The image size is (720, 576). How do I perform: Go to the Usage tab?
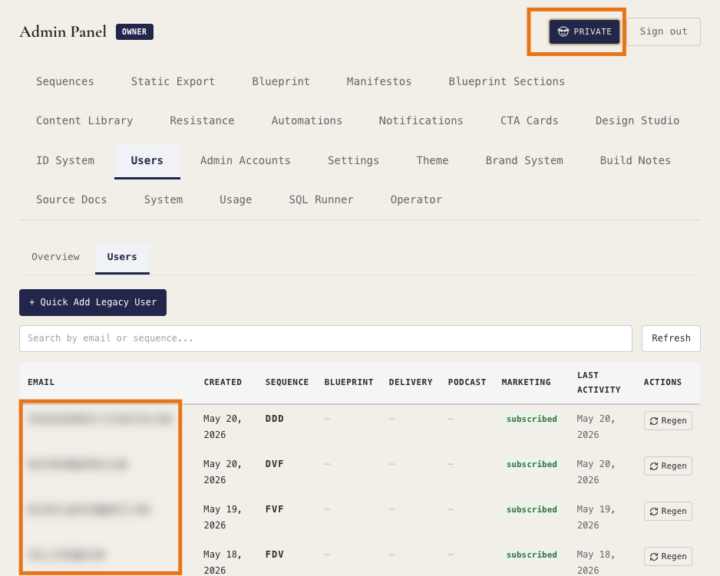click(x=236, y=199)
